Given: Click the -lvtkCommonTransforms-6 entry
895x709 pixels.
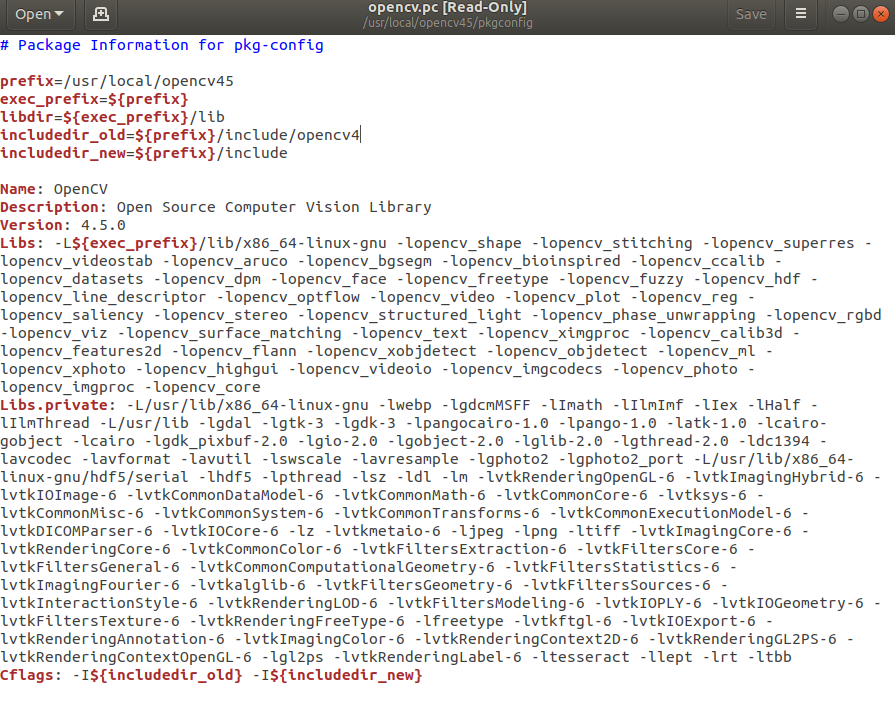Looking at the screenshot, I should pyautogui.click(x=436, y=513).
